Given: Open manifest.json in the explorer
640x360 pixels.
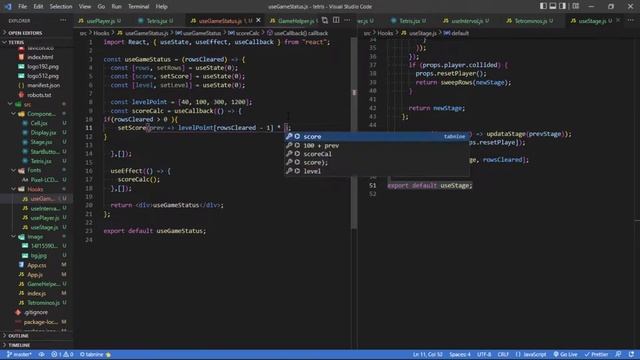Looking at the screenshot, I should [43, 85].
